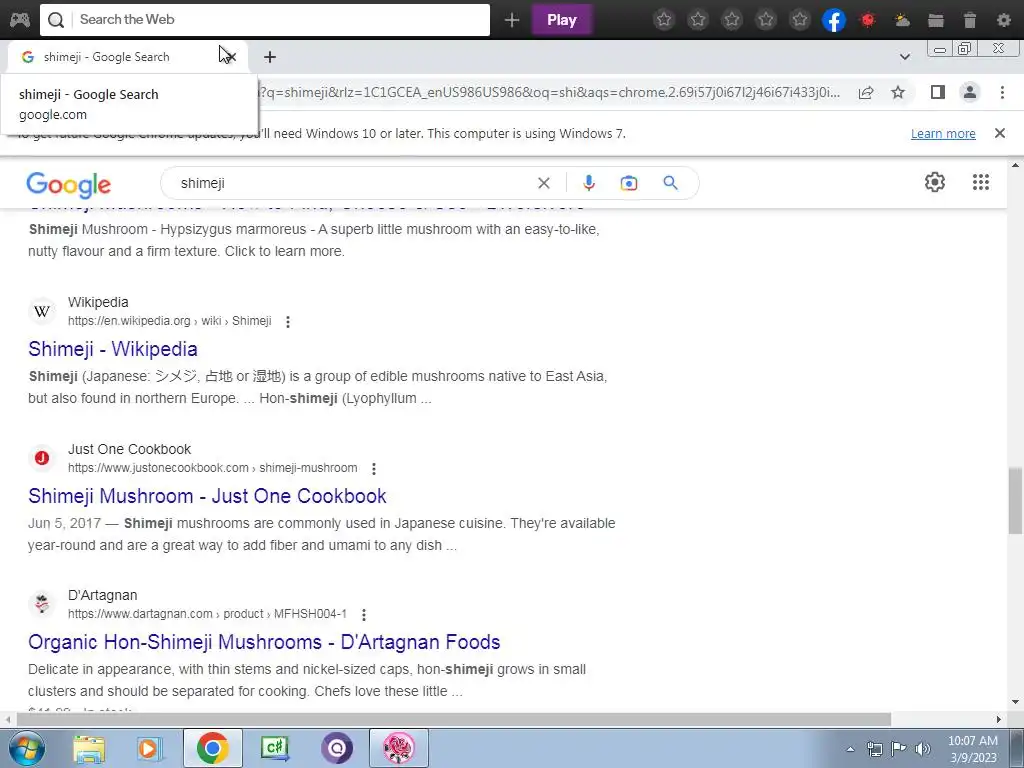This screenshot has height=768, width=1024.
Task: Bookmark this page with the star icon
Action: (x=898, y=92)
